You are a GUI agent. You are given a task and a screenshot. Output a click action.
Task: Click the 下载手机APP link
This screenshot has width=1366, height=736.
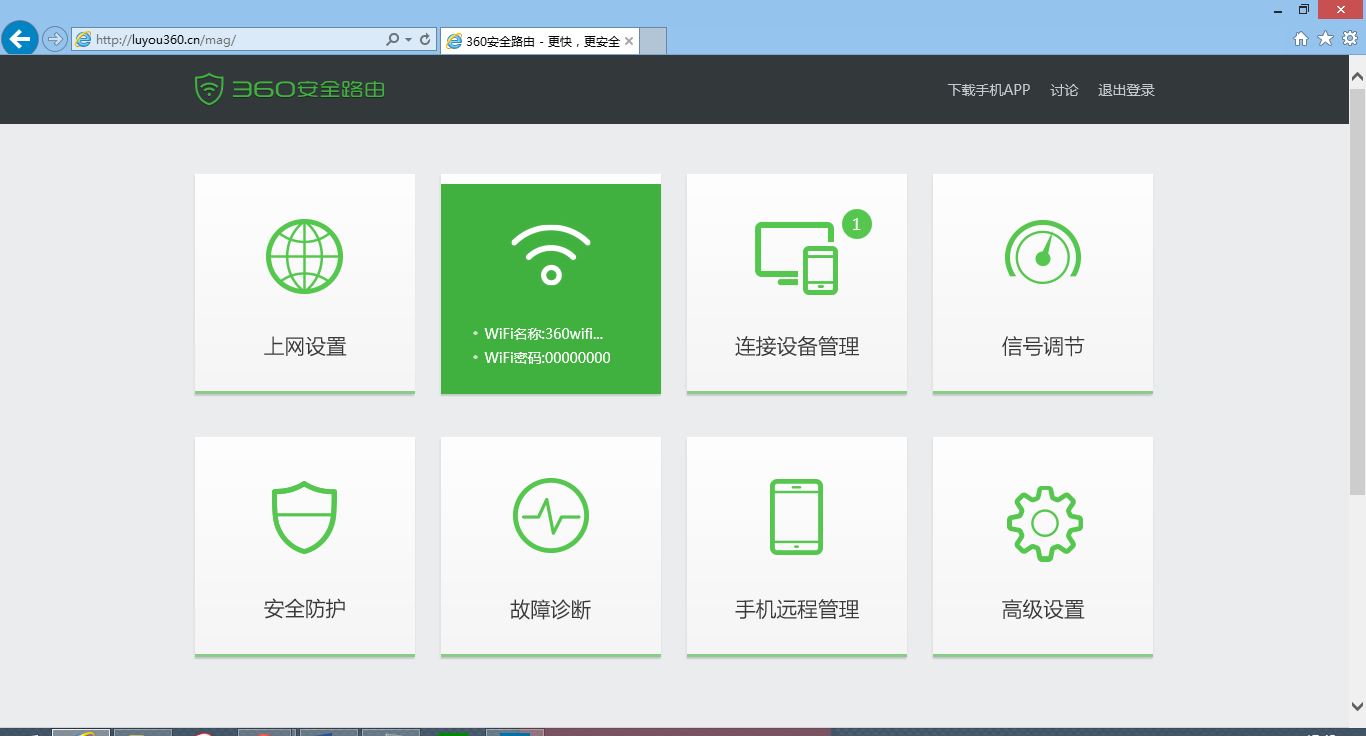(x=989, y=90)
